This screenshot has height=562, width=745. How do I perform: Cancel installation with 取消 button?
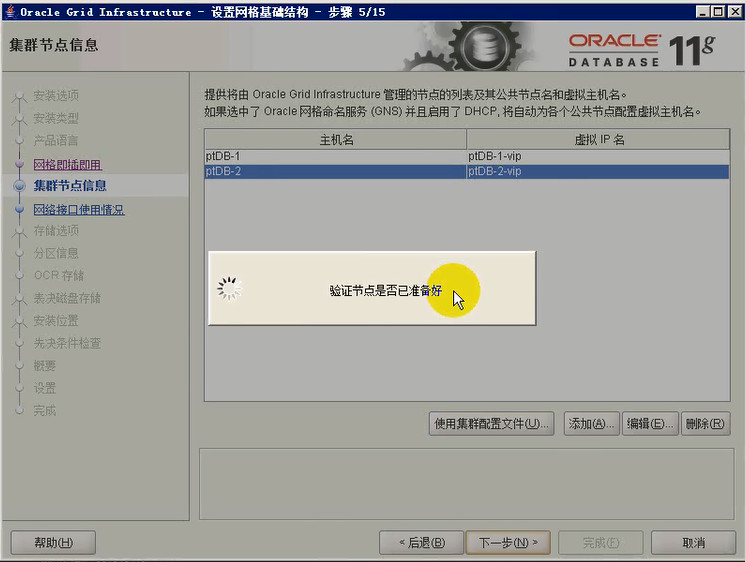[x=693, y=543]
